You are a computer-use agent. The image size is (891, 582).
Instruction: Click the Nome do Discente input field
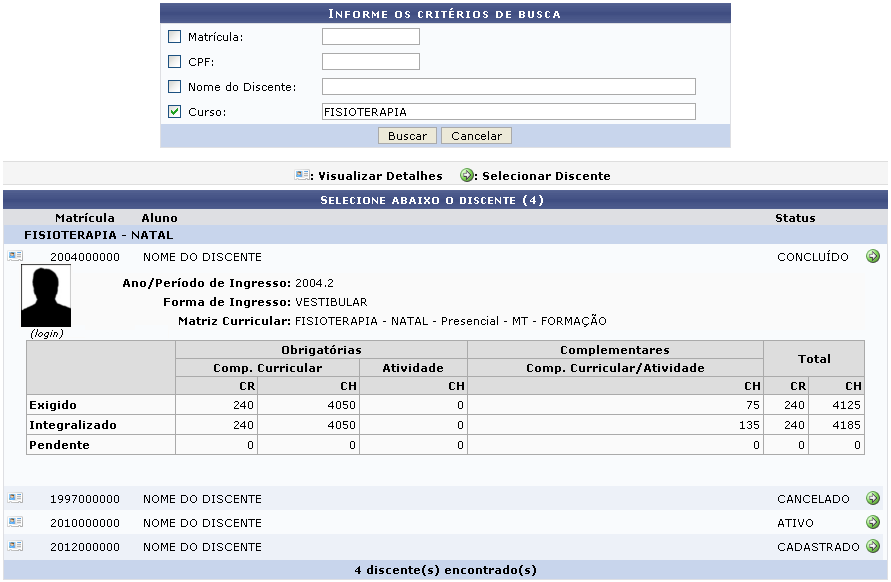pyautogui.click(x=508, y=87)
